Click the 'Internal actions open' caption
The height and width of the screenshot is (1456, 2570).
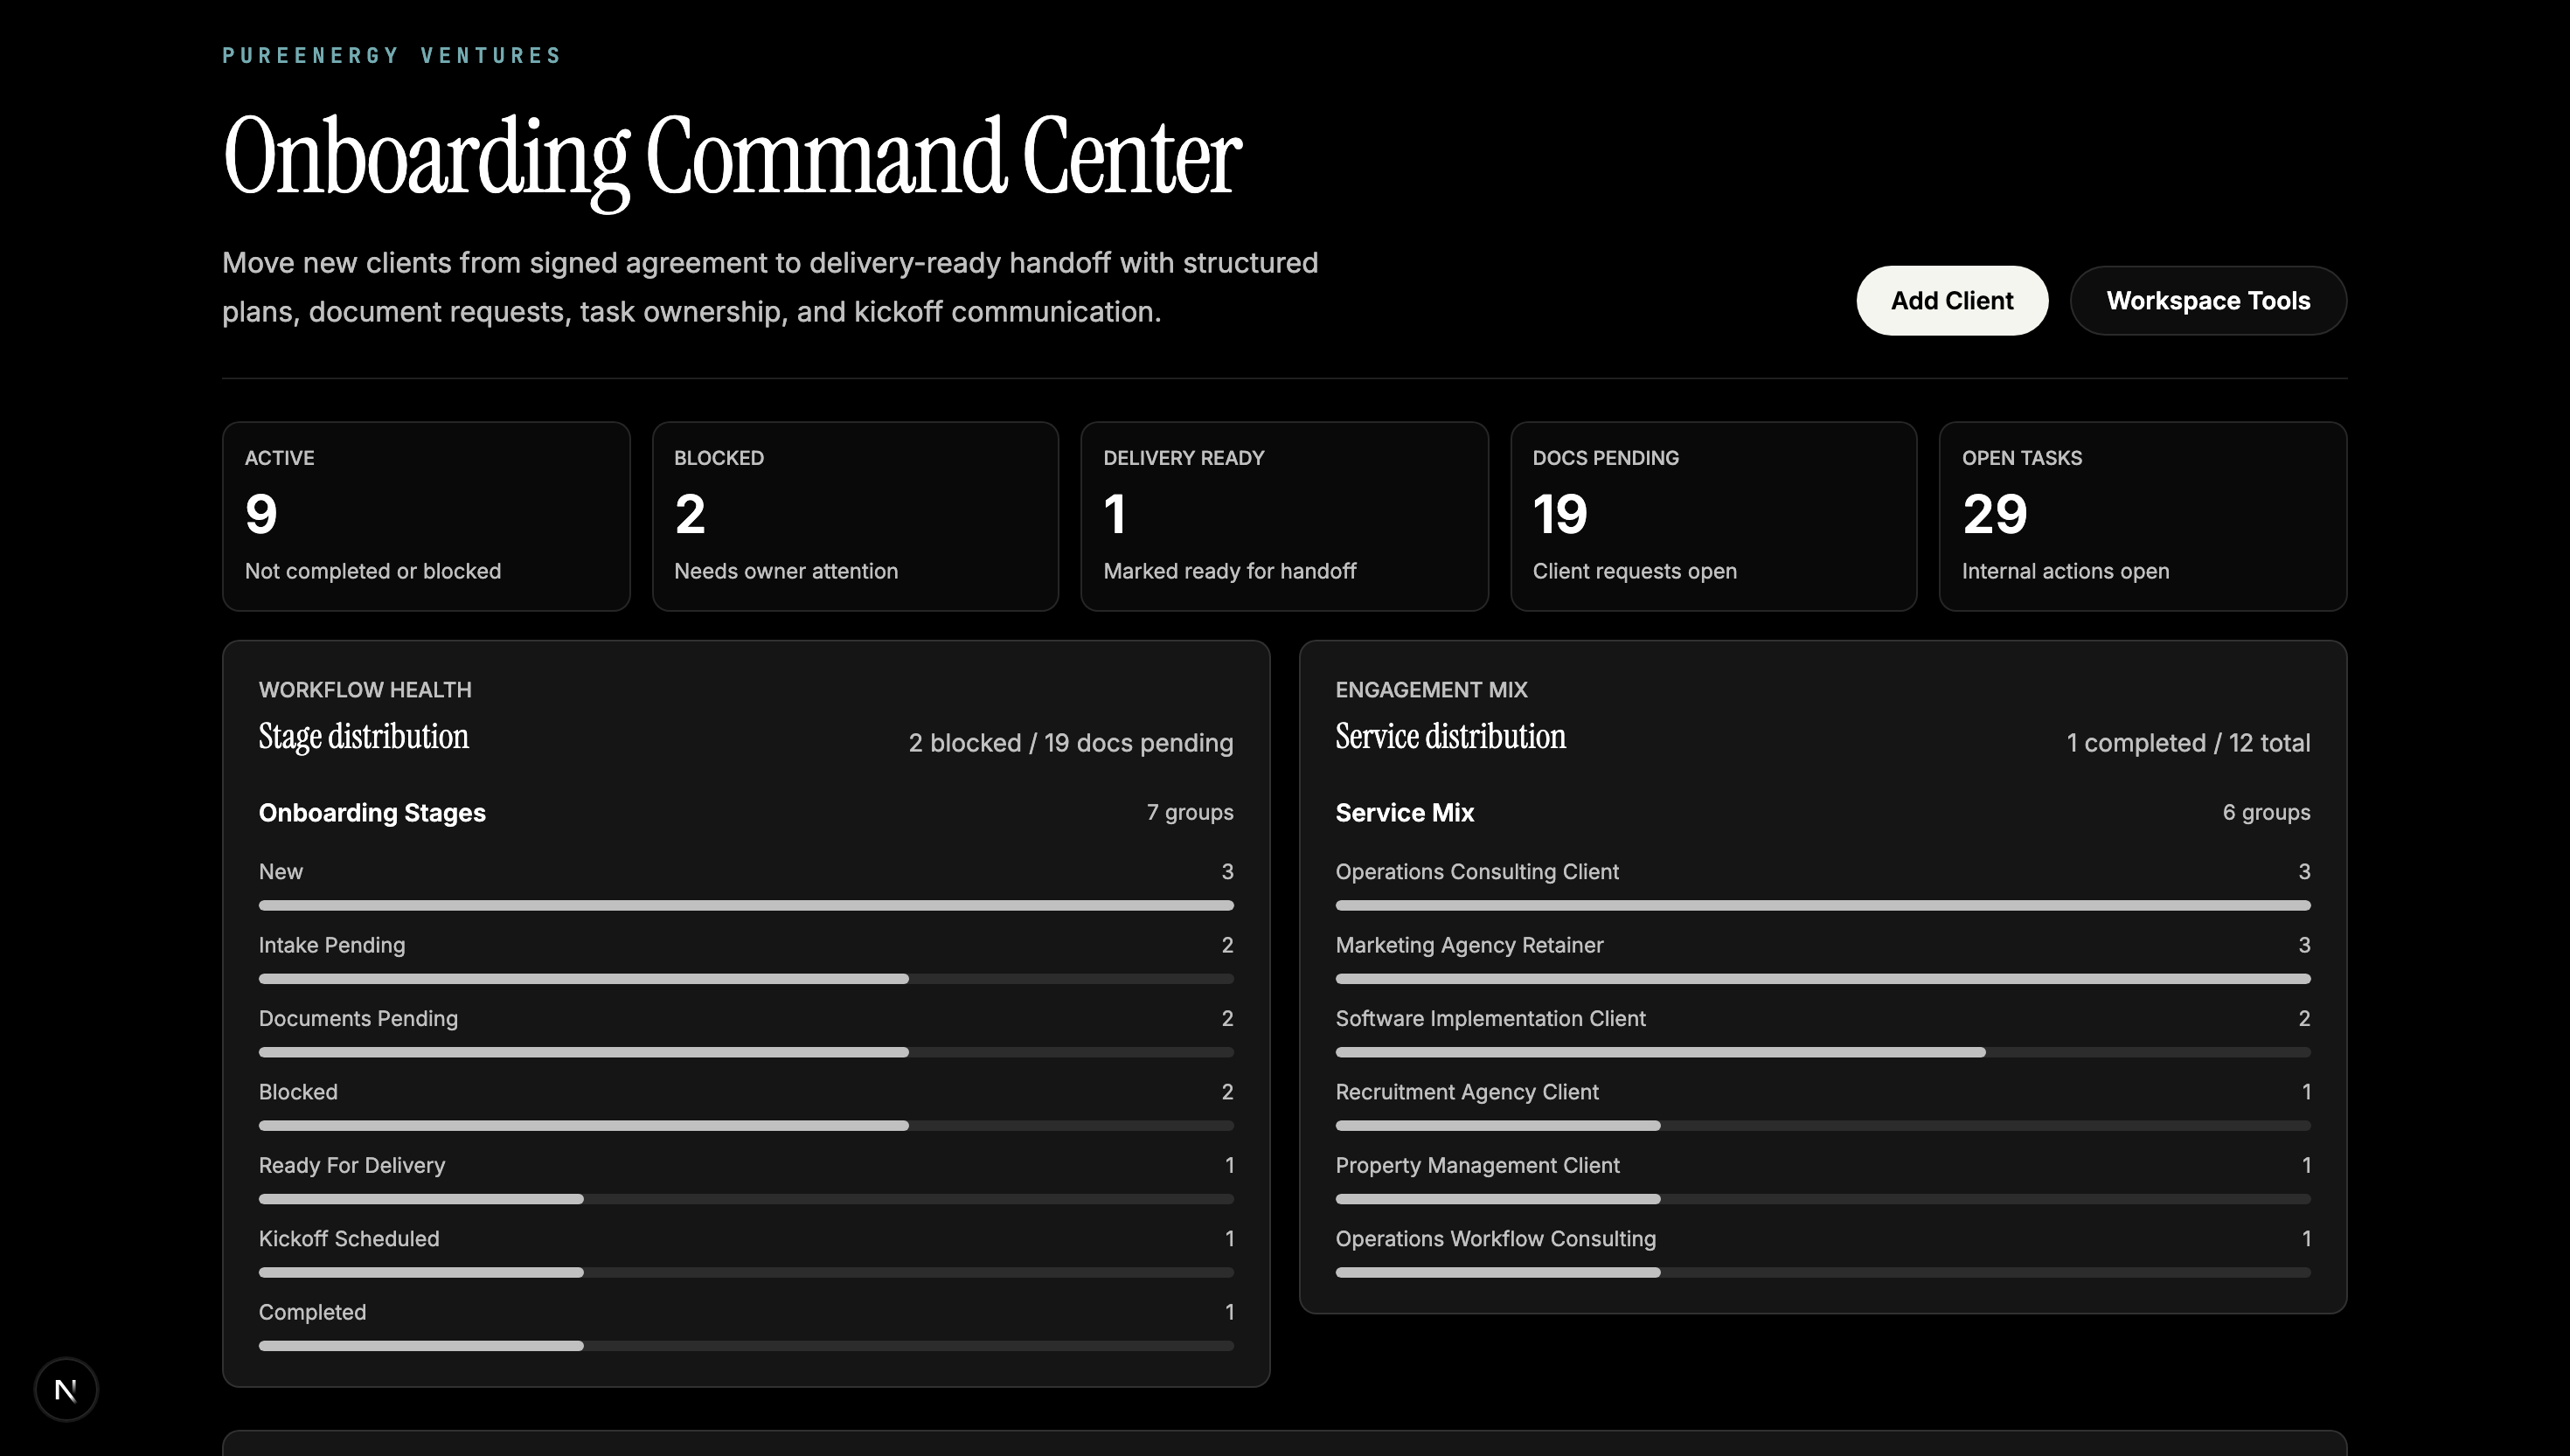(x=2065, y=571)
